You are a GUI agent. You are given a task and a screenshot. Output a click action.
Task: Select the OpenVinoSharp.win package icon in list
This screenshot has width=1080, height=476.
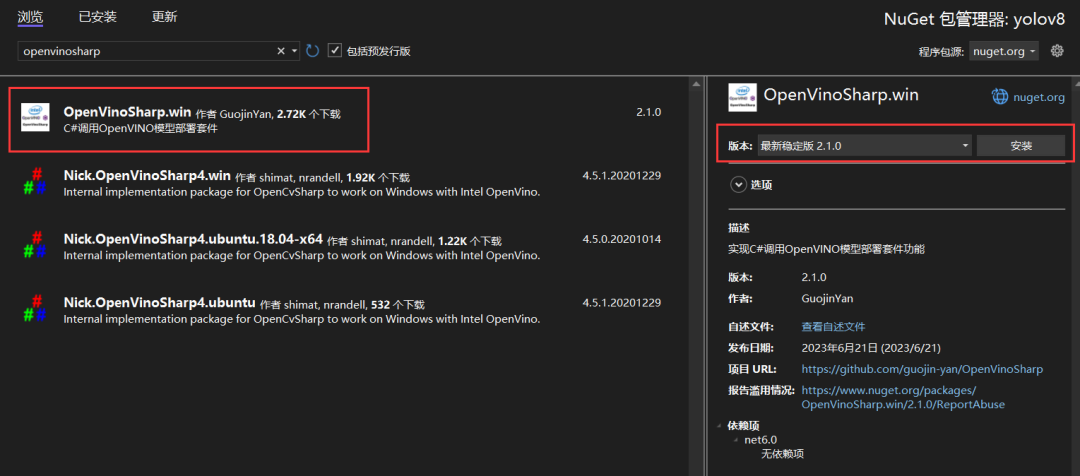pyautogui.click(x=35, y=117)
